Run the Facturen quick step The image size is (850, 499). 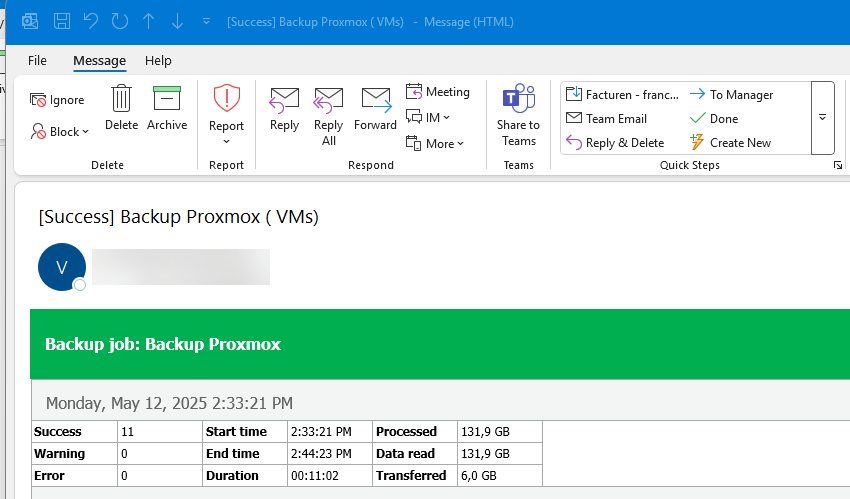pos(622,95)
